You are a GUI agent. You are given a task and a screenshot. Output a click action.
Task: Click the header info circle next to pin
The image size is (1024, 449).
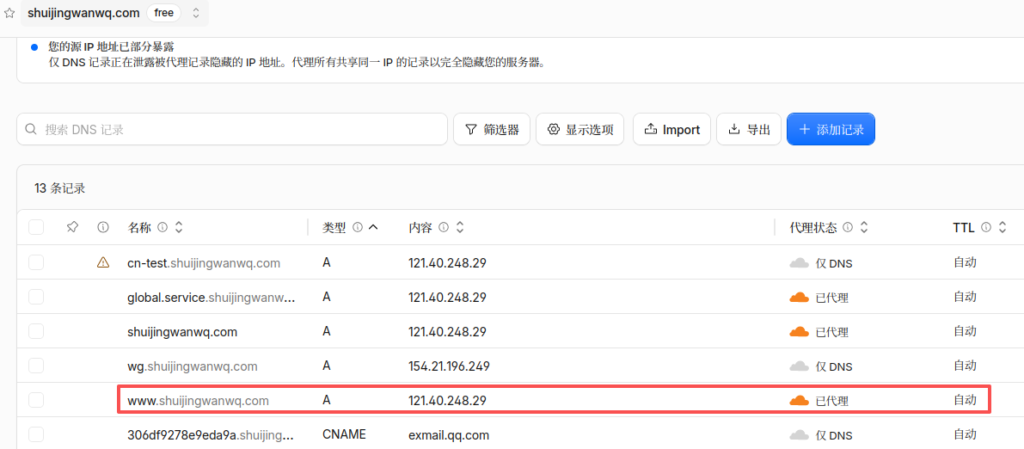click(103, 227)
